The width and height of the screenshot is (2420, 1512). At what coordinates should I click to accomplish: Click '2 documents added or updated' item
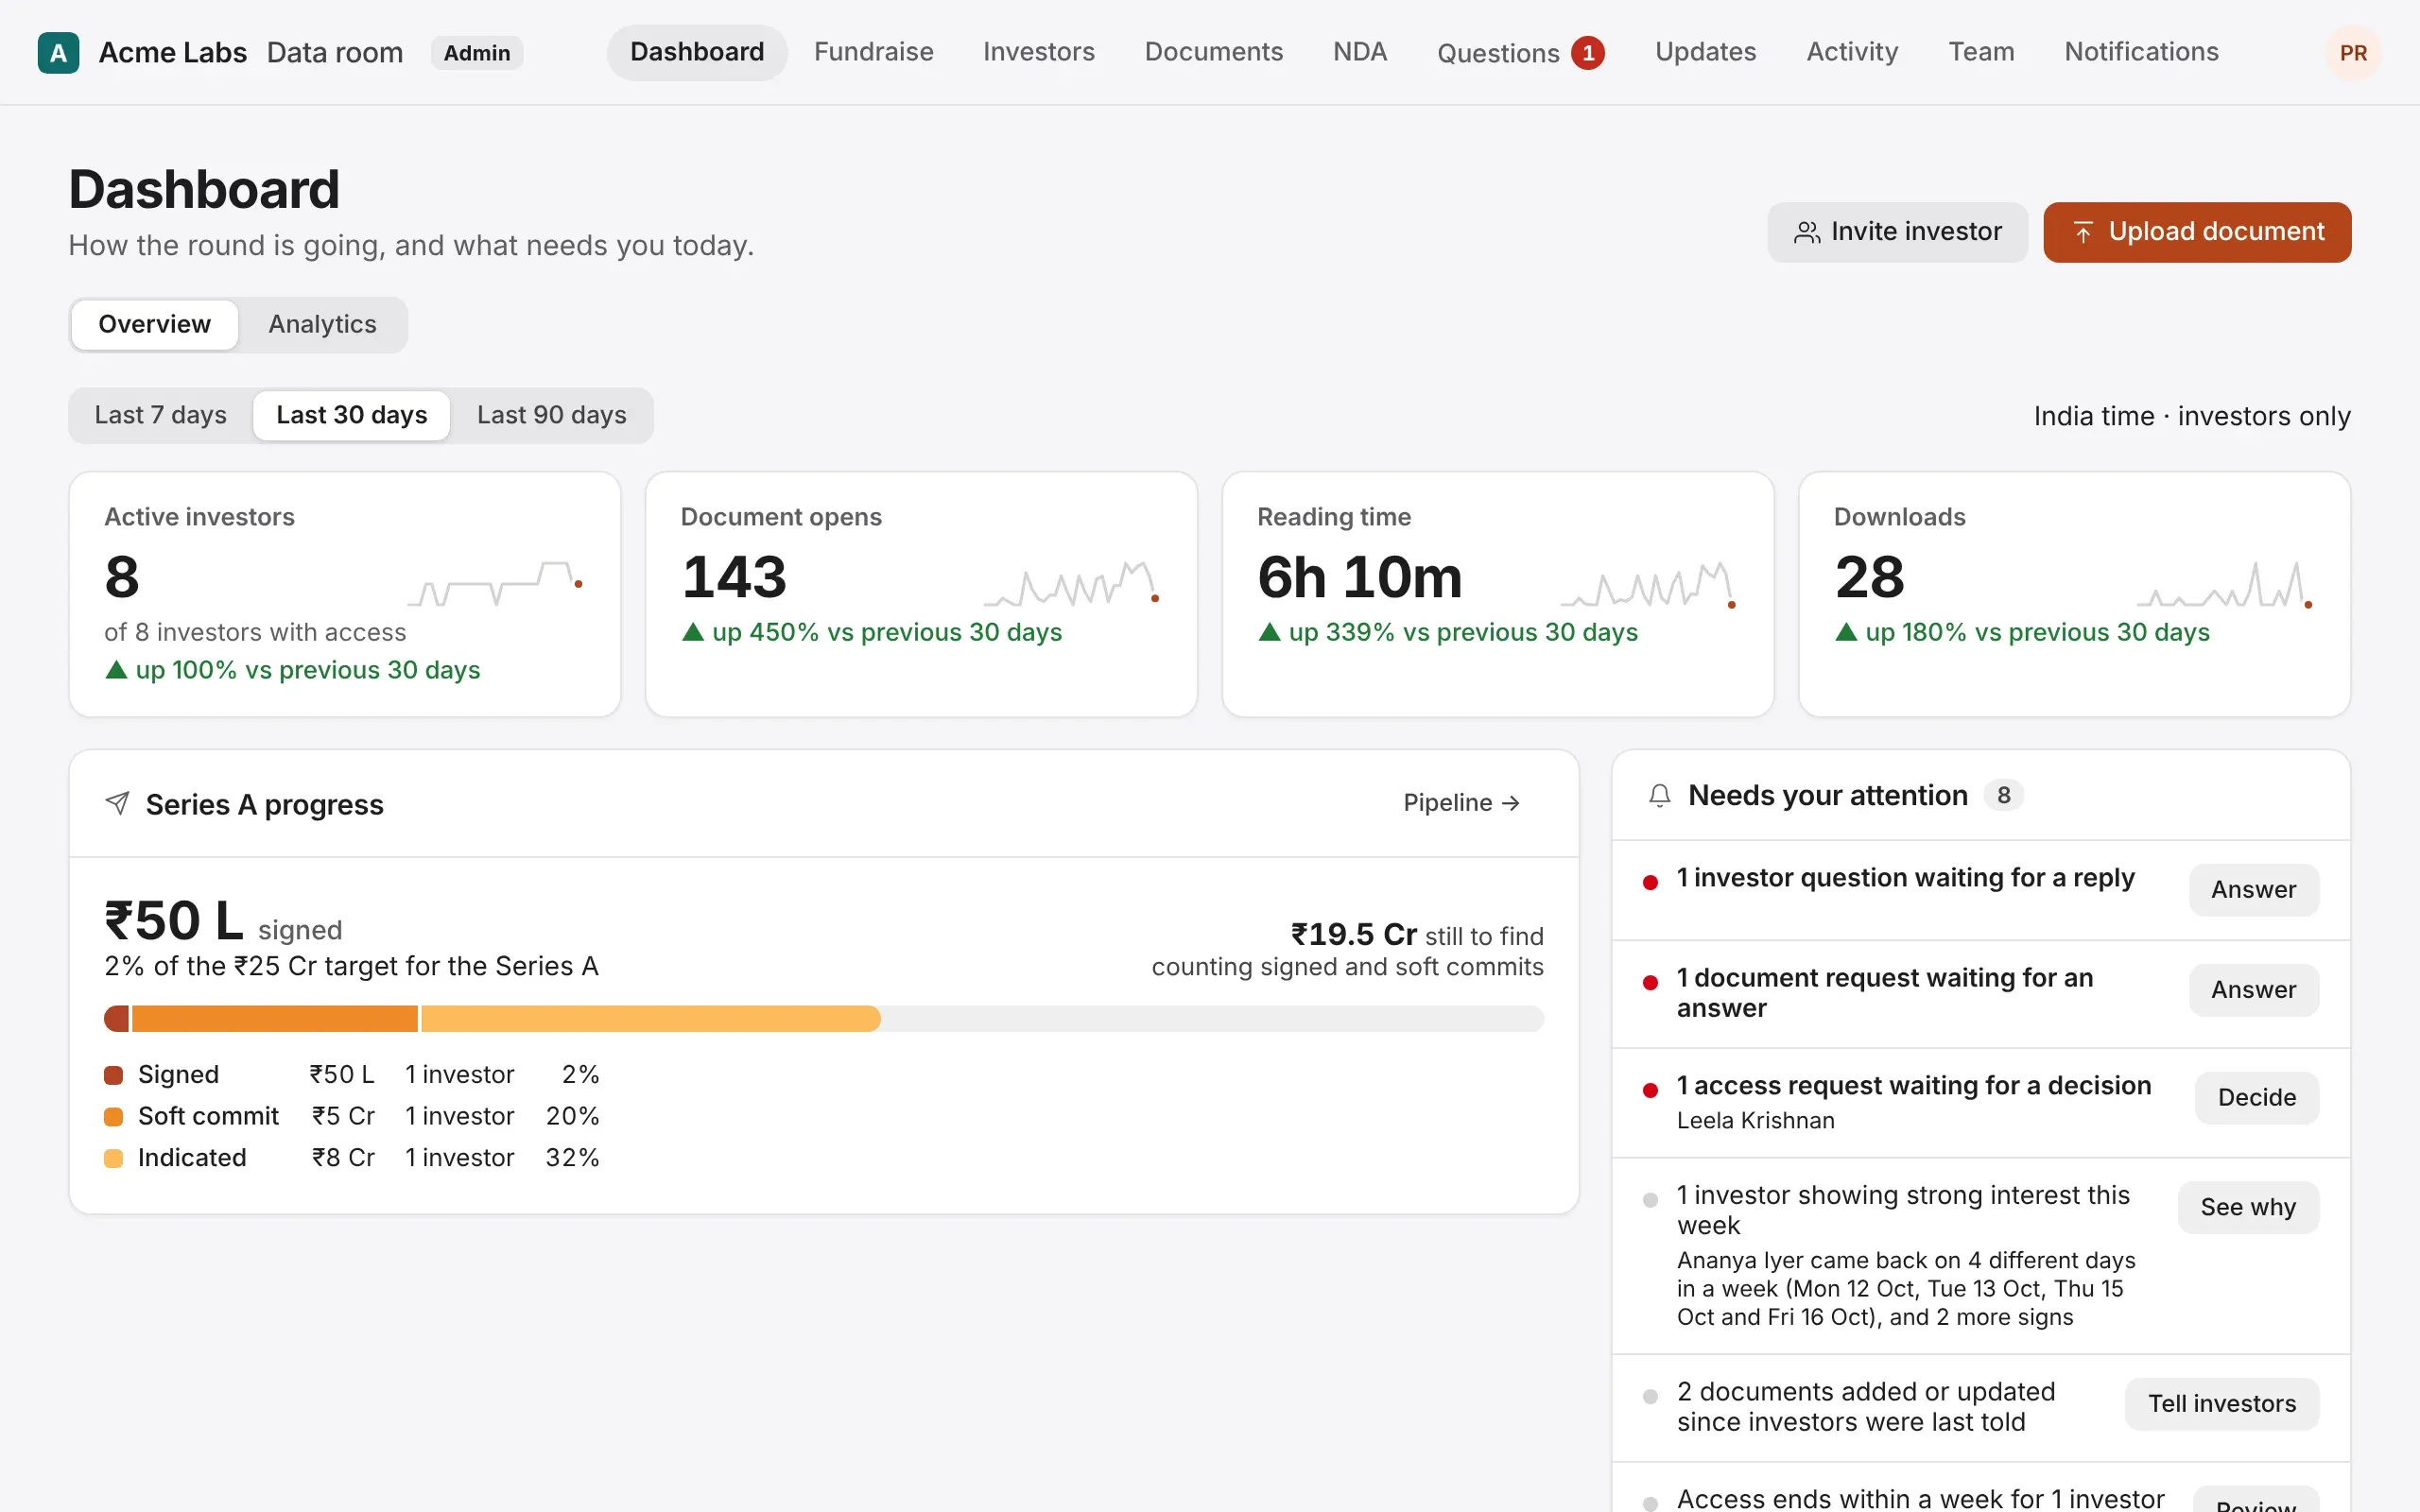pos(1866,1407)
